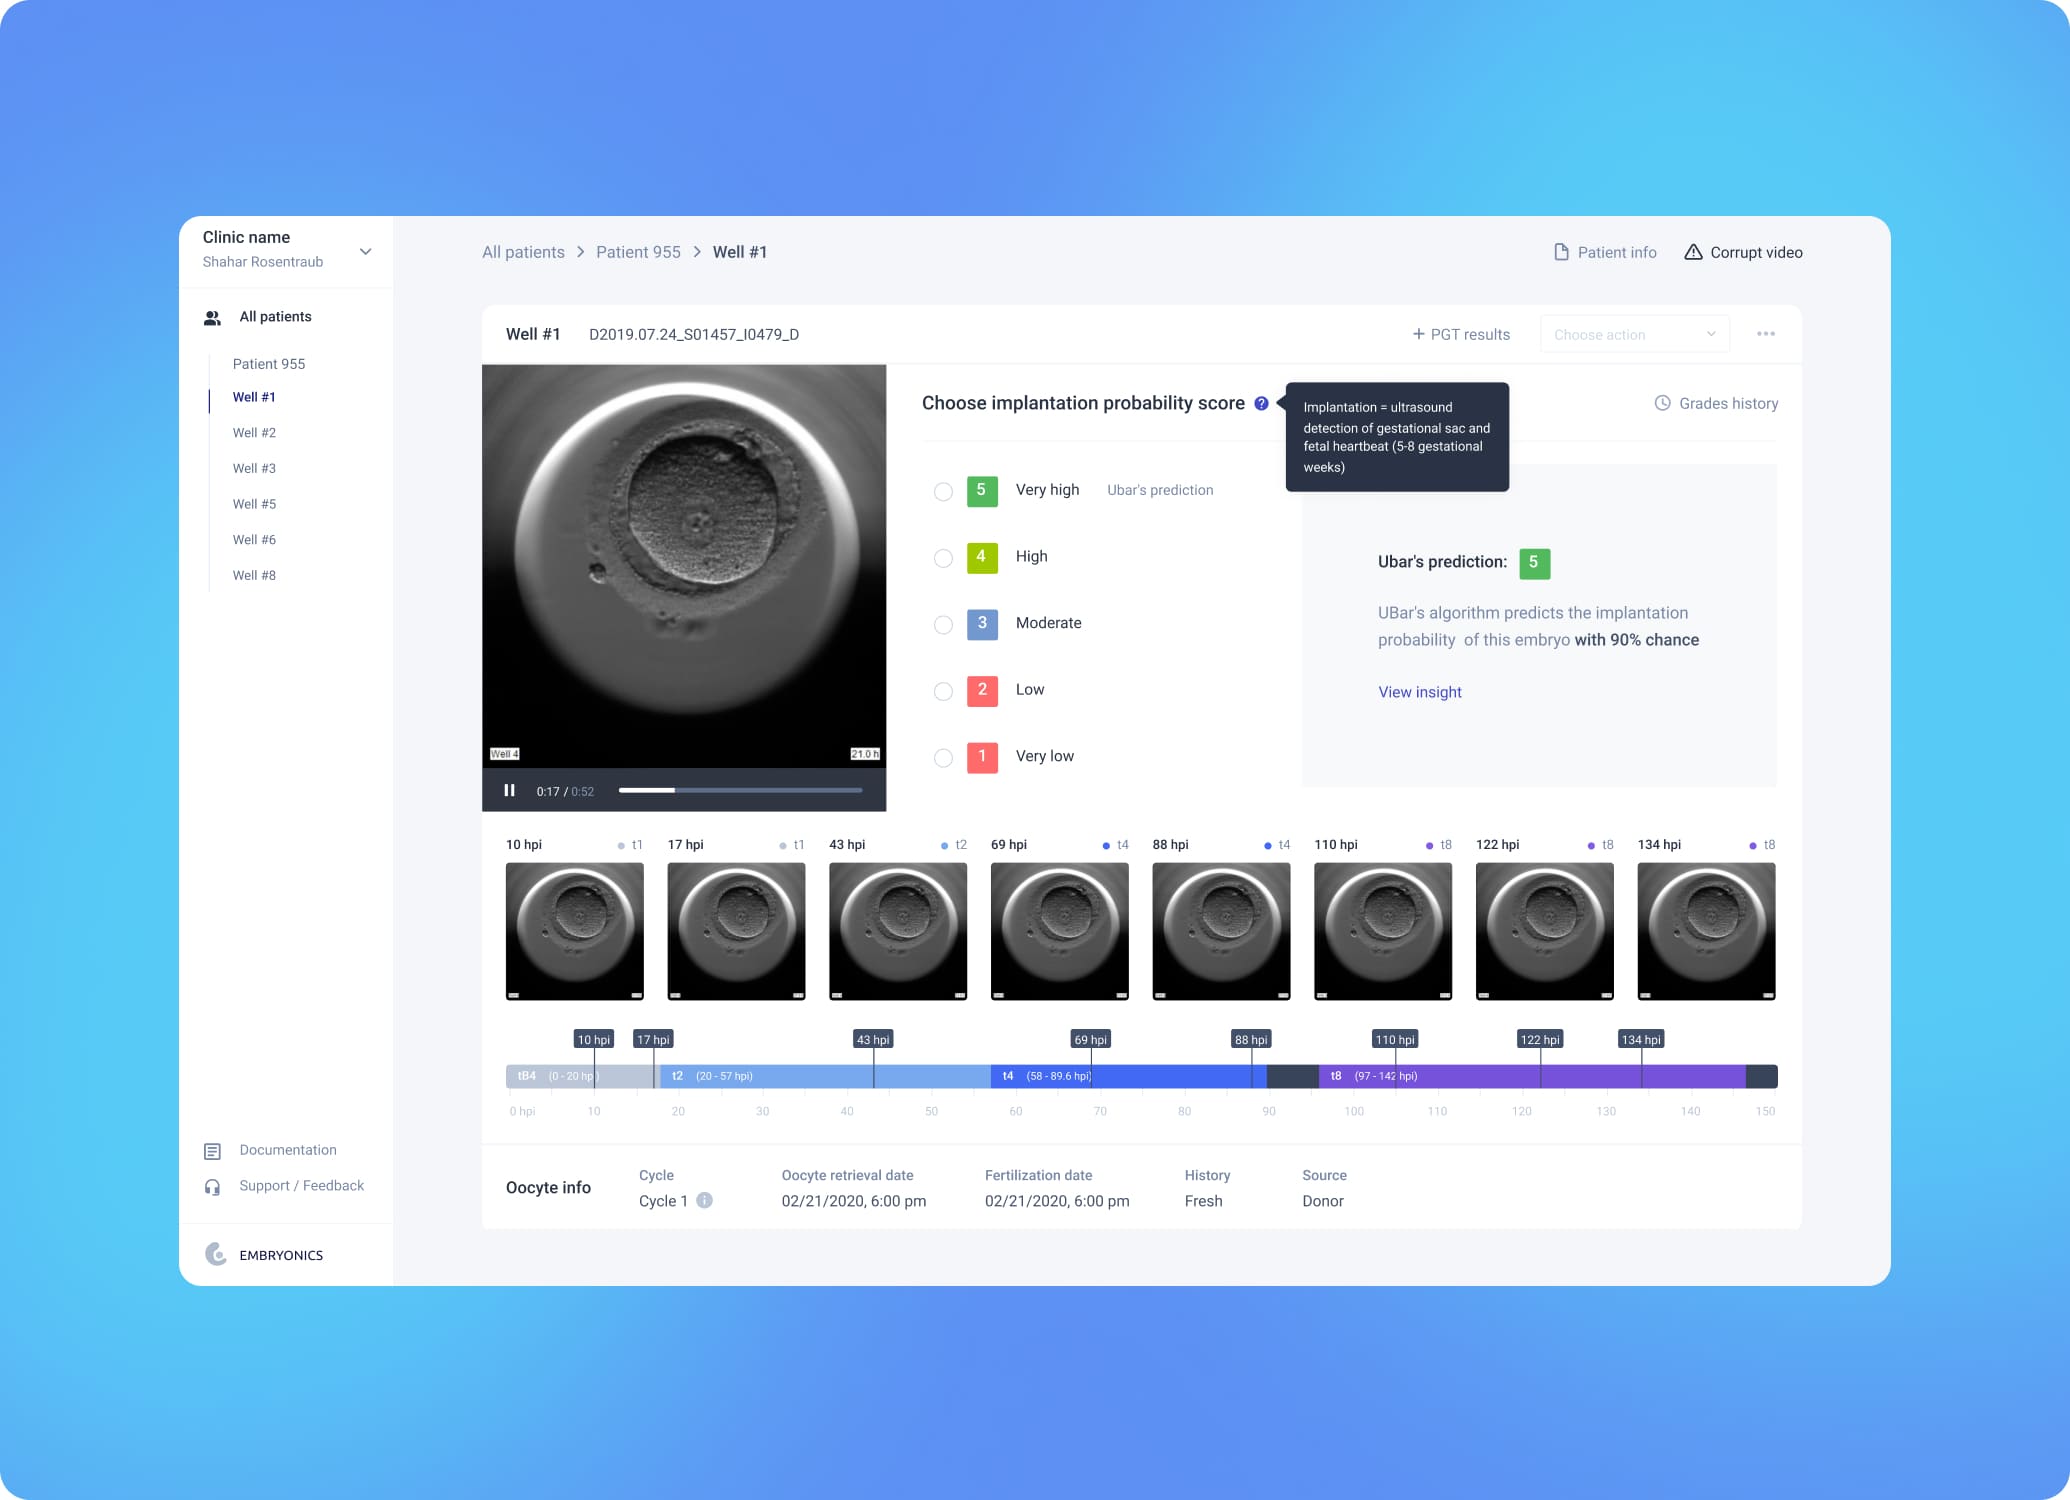
Task: Open the 69 hpi embryo thumbnail
Action: pyautogui.click(x=1060, y=932)
